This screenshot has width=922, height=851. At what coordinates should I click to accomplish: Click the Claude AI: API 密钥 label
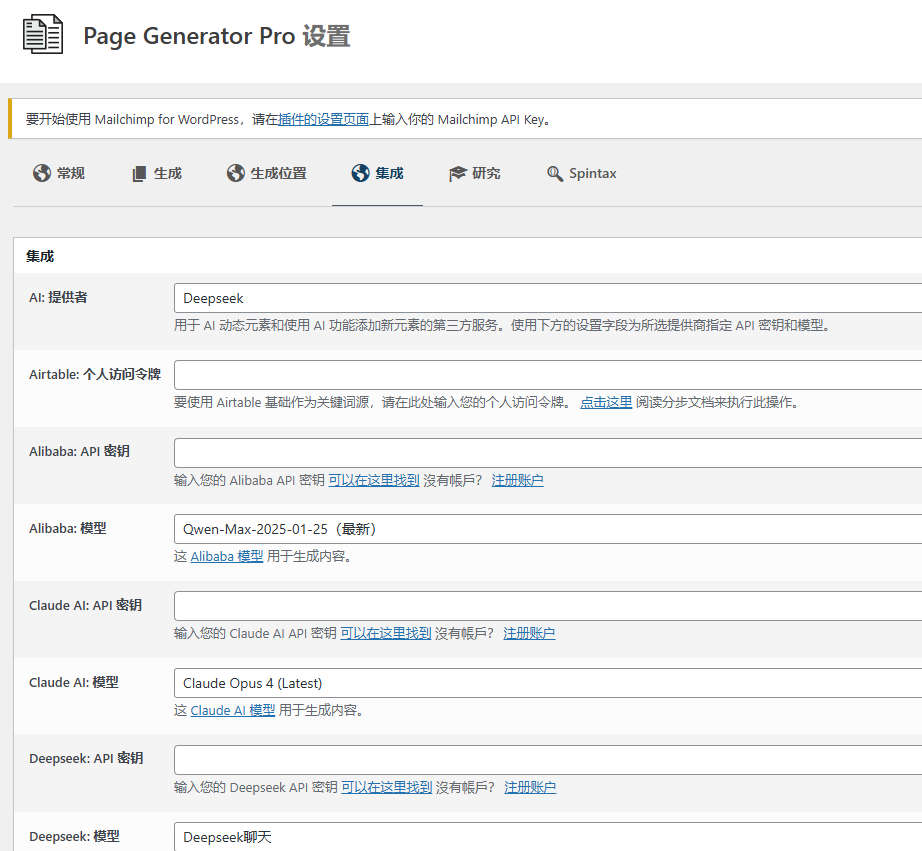[x=85, y=606]
